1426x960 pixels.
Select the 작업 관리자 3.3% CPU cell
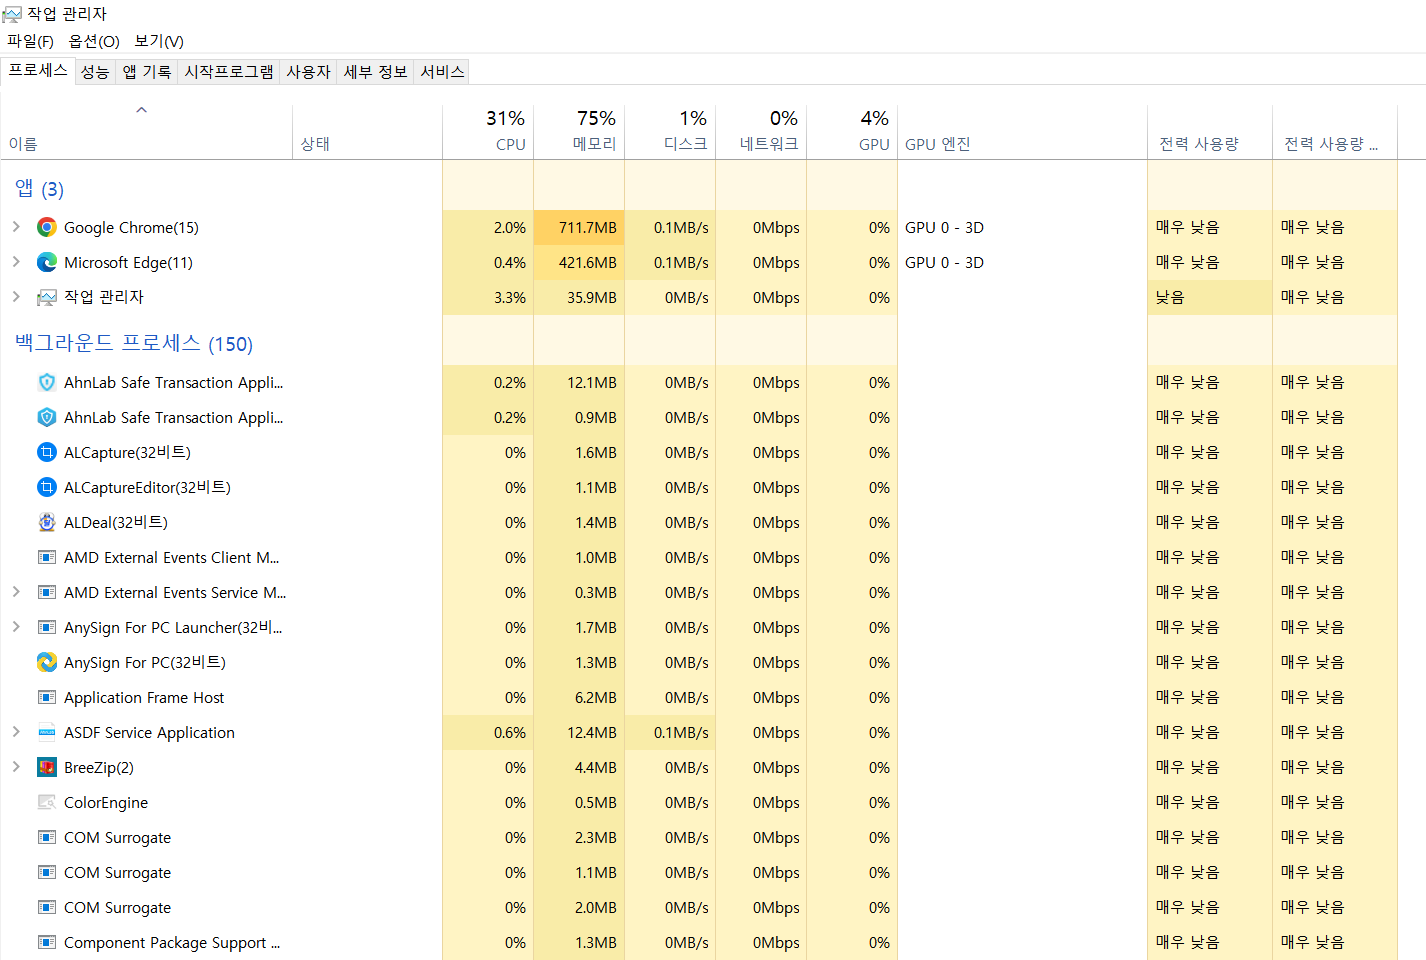tap(488, 297)
